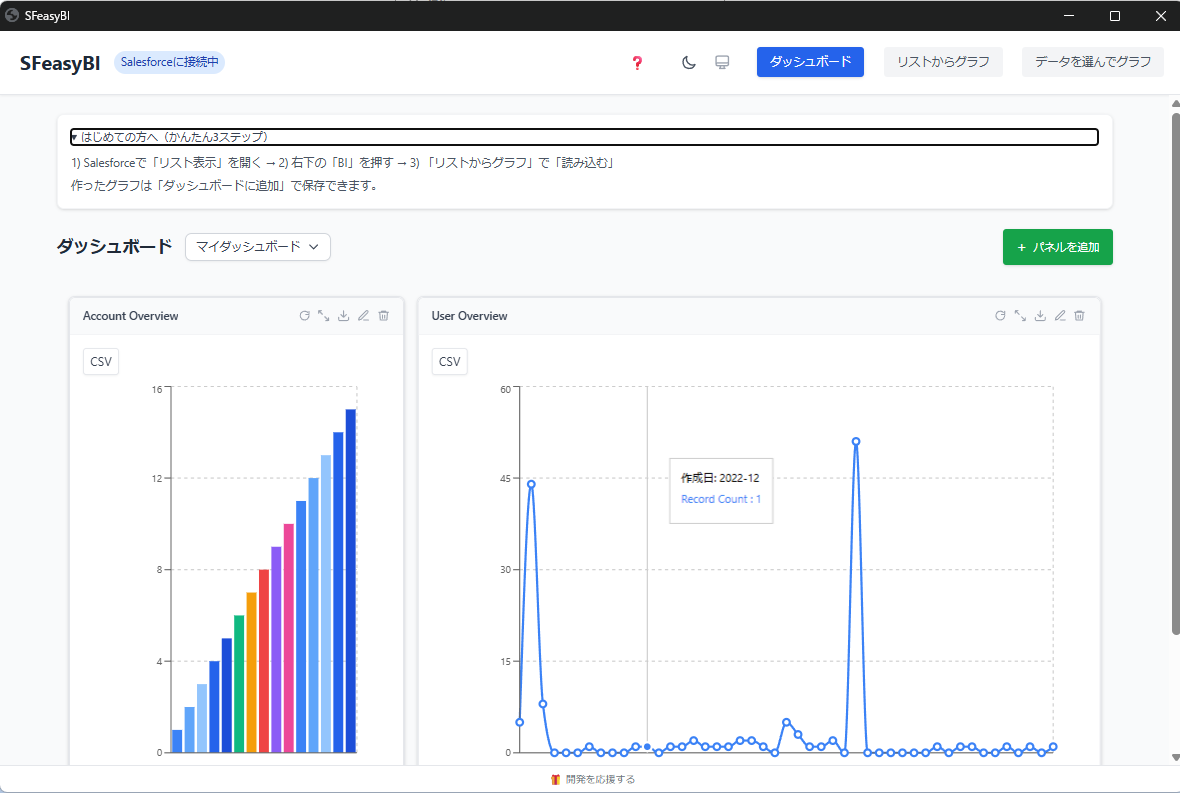Click the CSV badge on Account Overview

tap(100, 361)
